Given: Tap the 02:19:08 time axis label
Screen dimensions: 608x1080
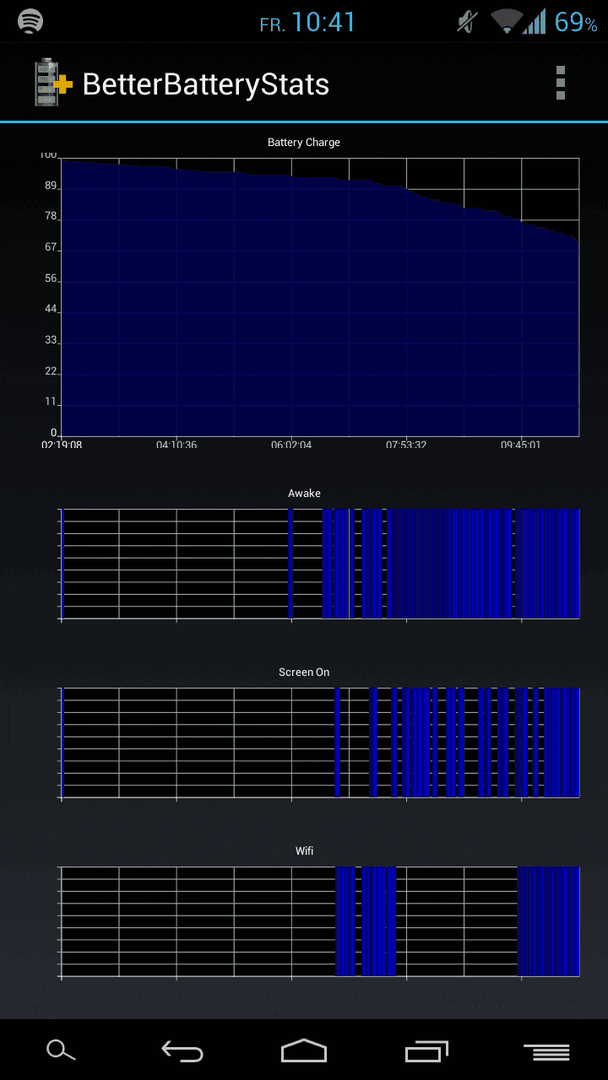Looking at the screenshot, I should tap(61, 445).
